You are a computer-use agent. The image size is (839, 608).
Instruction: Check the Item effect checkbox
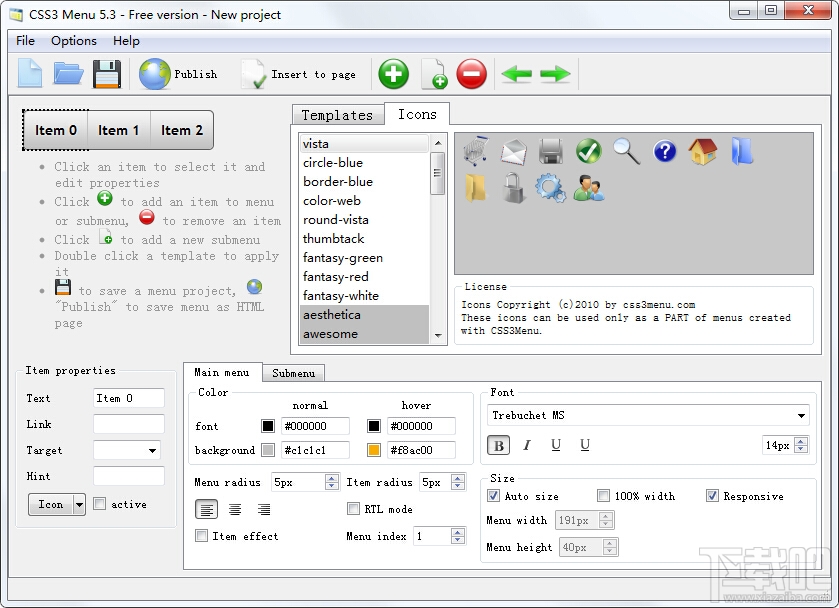coord(201,536)
